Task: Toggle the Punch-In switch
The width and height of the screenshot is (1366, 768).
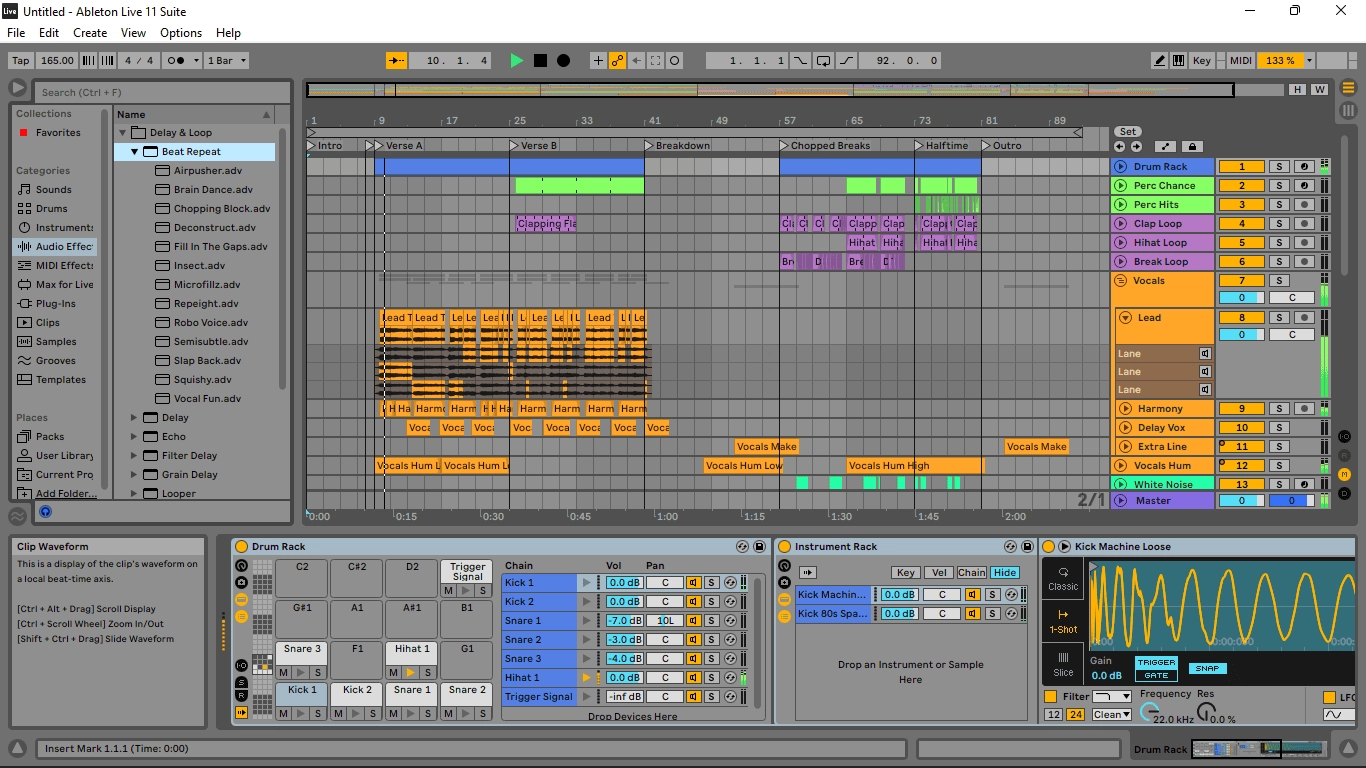Action: [800, 61]
